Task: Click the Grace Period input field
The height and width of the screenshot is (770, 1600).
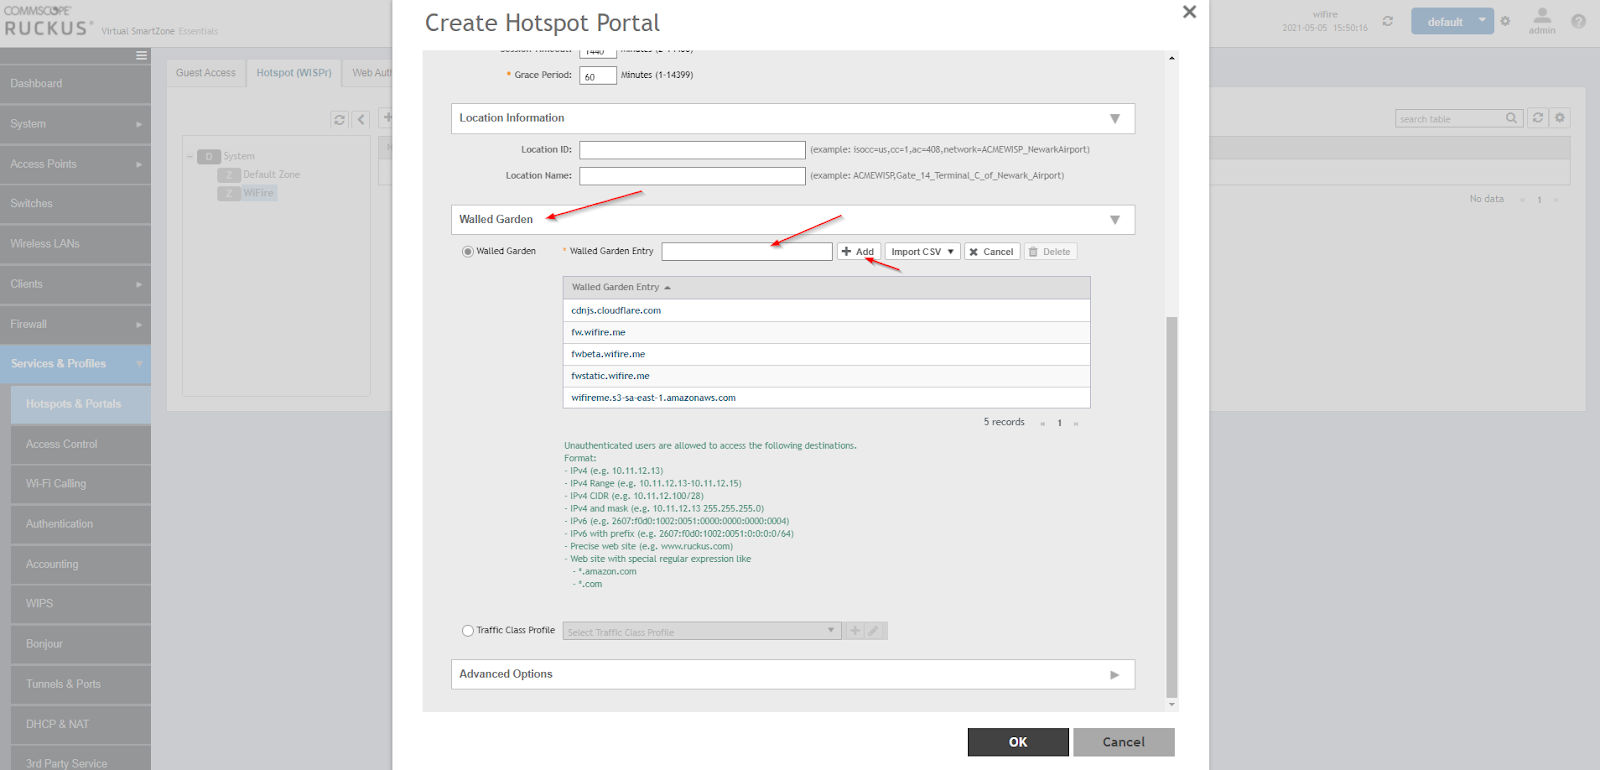Action: tap(597, 76)
